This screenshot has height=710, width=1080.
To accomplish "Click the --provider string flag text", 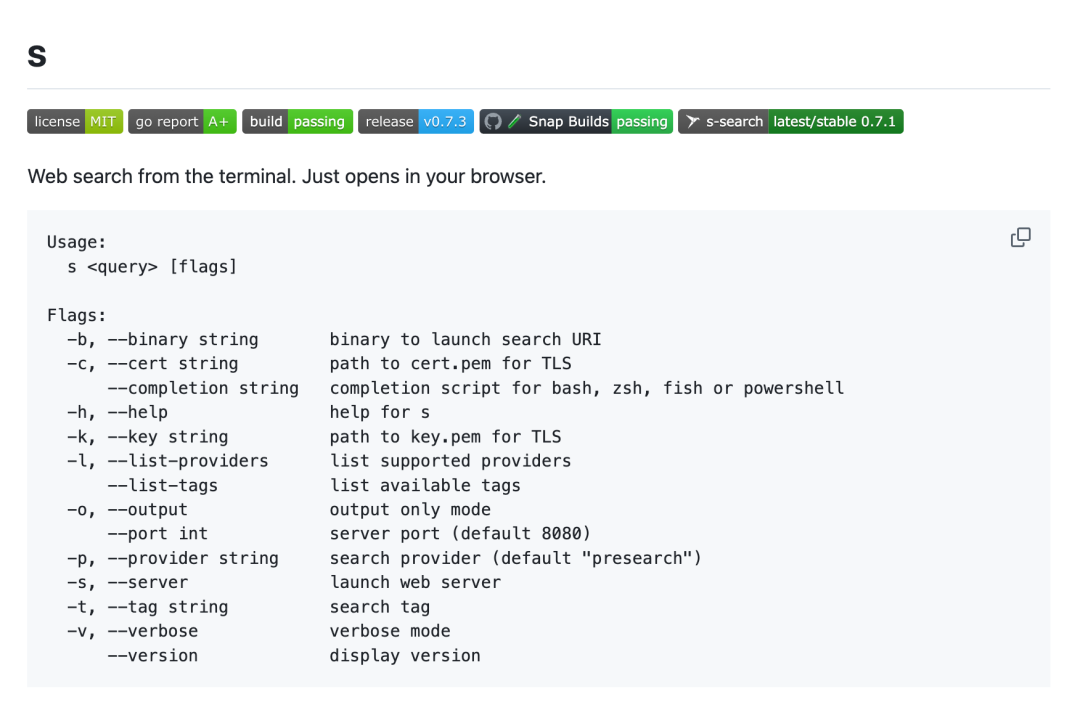I will [193, 558].
